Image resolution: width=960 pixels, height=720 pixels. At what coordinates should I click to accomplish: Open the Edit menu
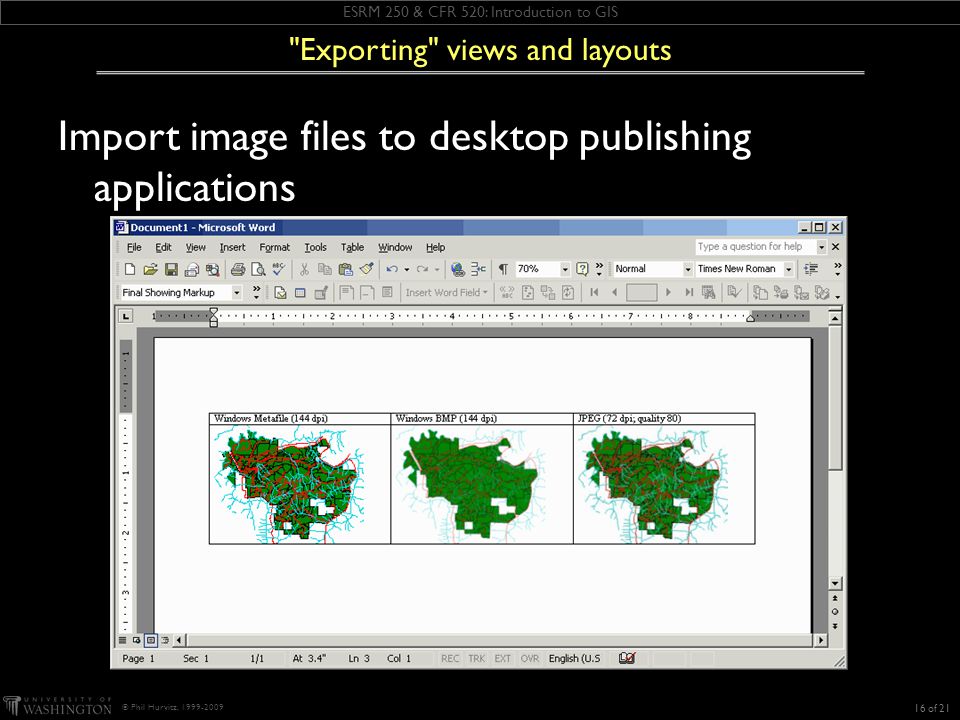pyautogui.click(x=163, y=247)
